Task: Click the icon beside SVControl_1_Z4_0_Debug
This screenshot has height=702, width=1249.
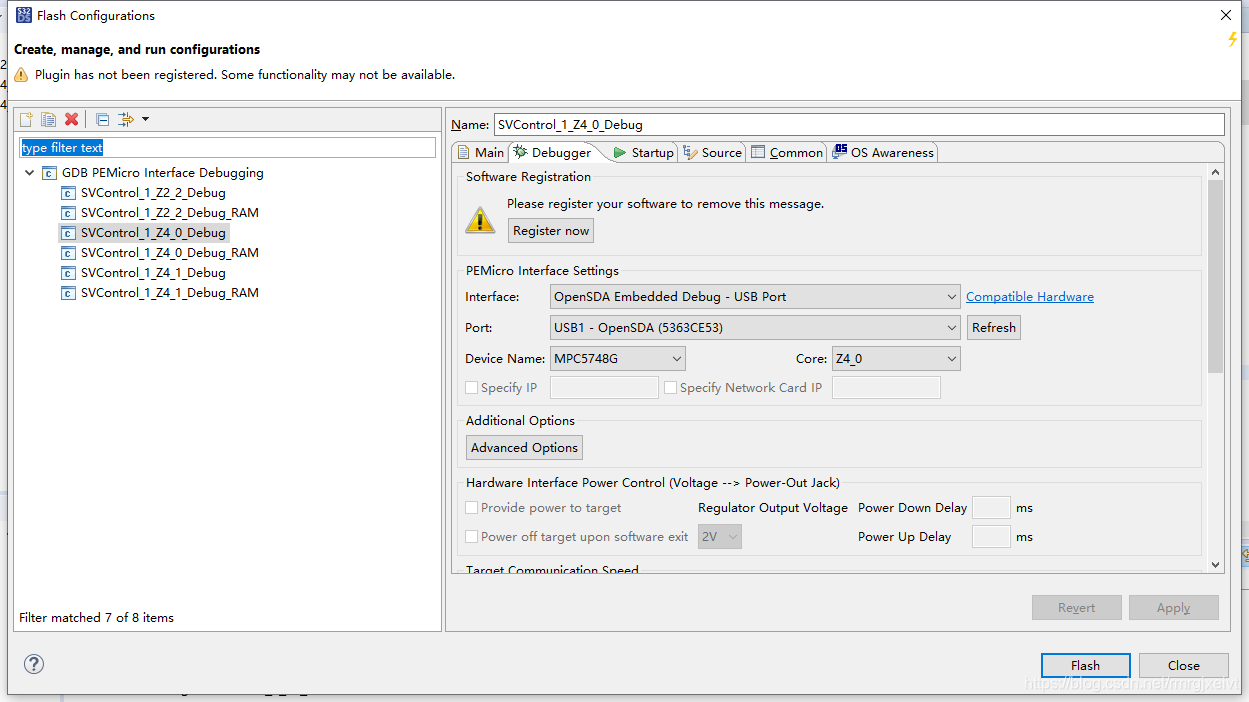Action: click(x=68, y=232)
